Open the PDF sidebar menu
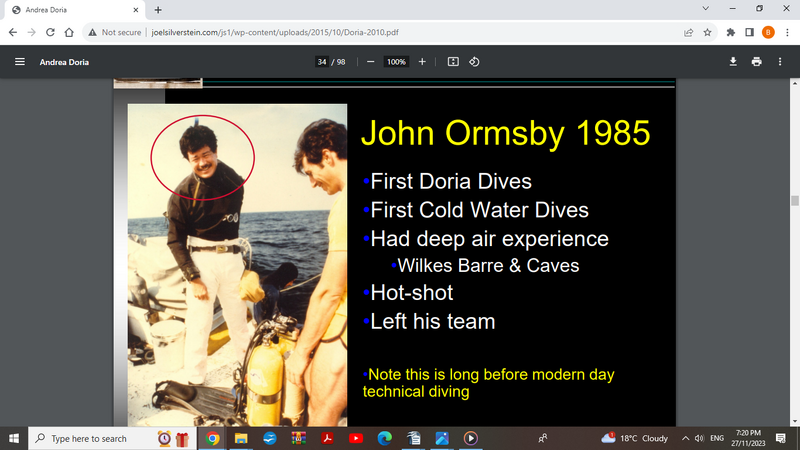 click(x=19, y=61)
